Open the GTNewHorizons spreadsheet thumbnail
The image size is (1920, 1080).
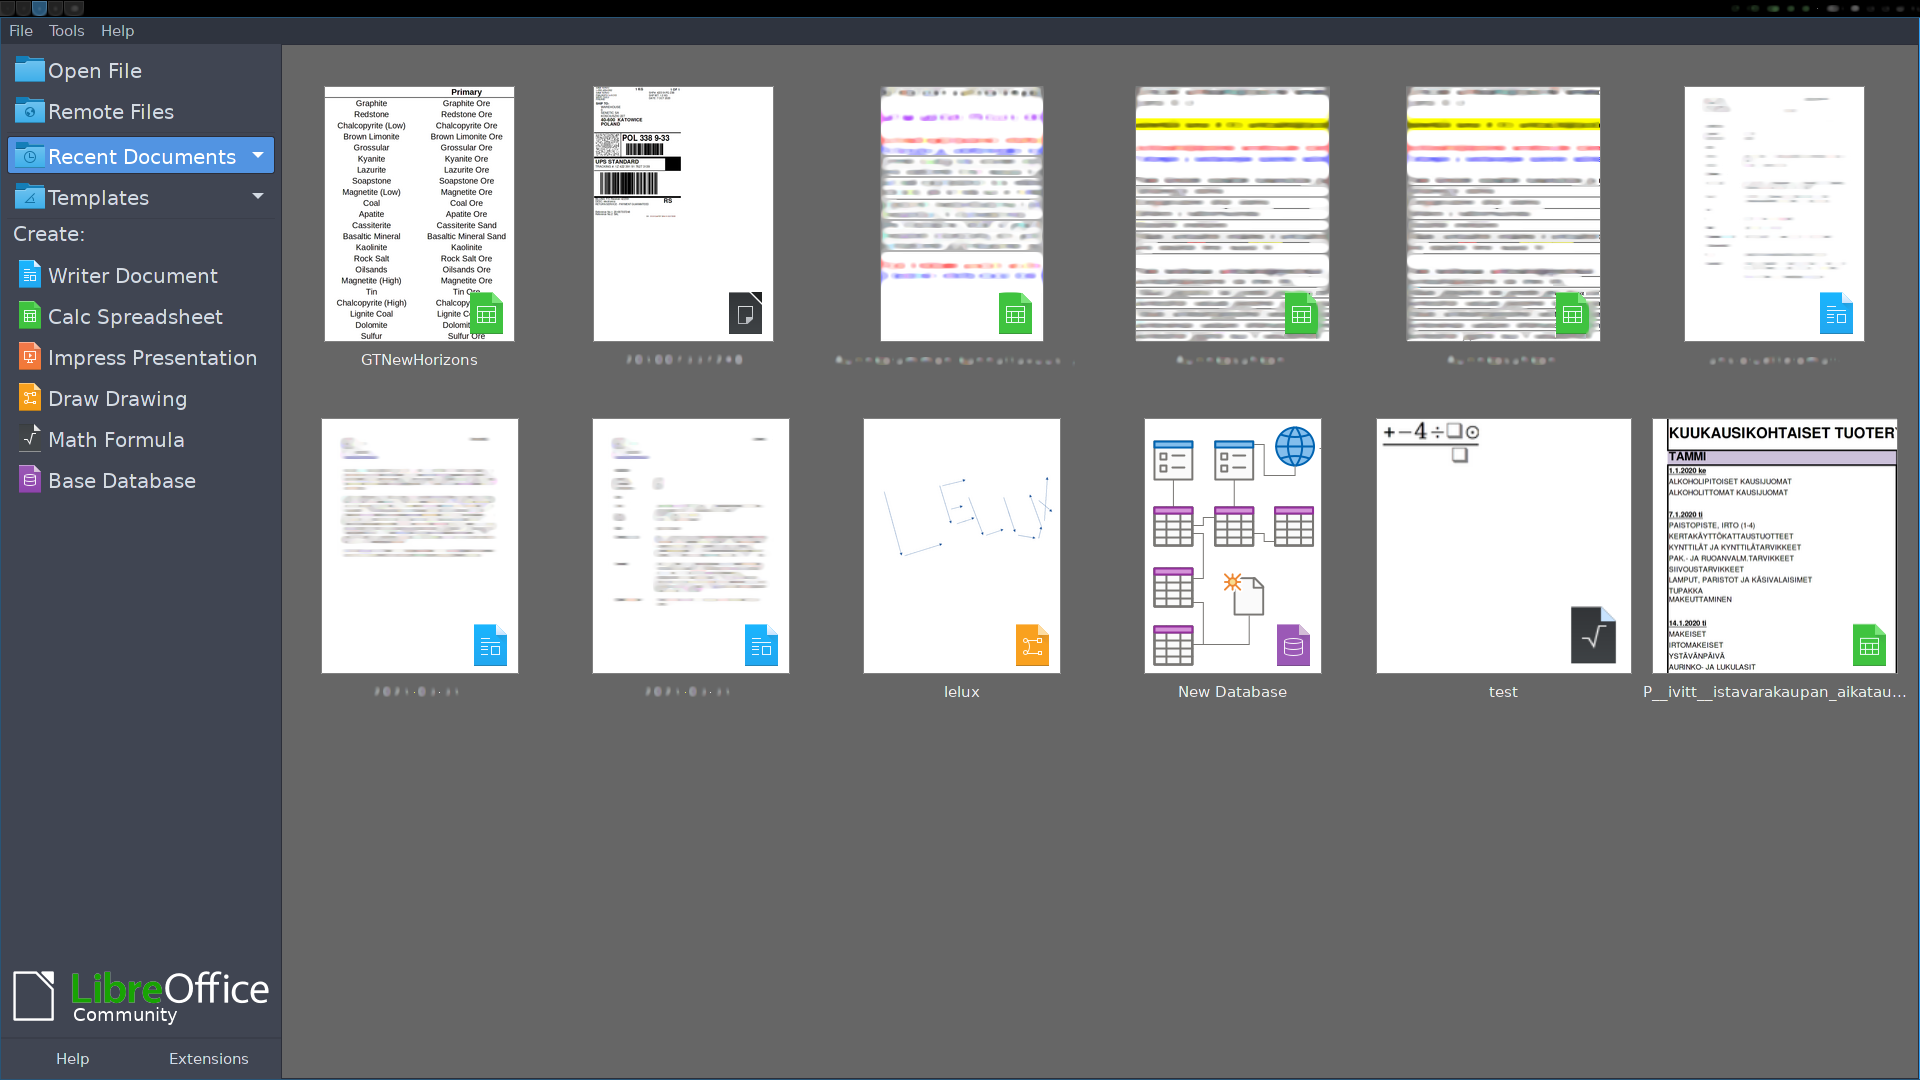[419, 214]
